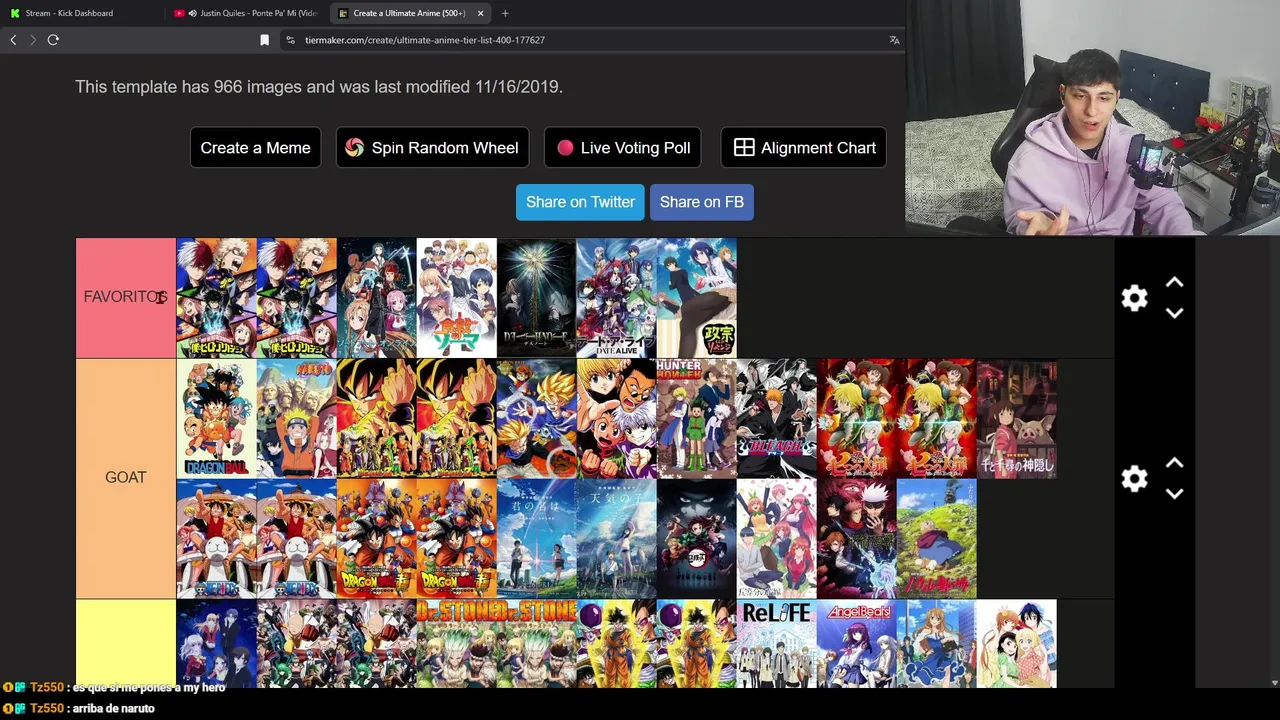
Task: Switch to Justin Quiles YouTube tab
Action: tap(247, 13)
